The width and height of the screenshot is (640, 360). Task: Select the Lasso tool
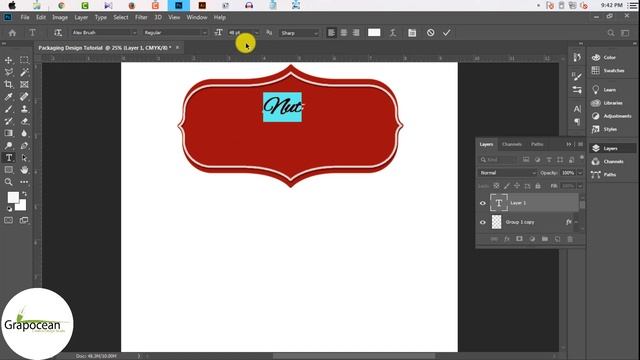pos(9,73)
